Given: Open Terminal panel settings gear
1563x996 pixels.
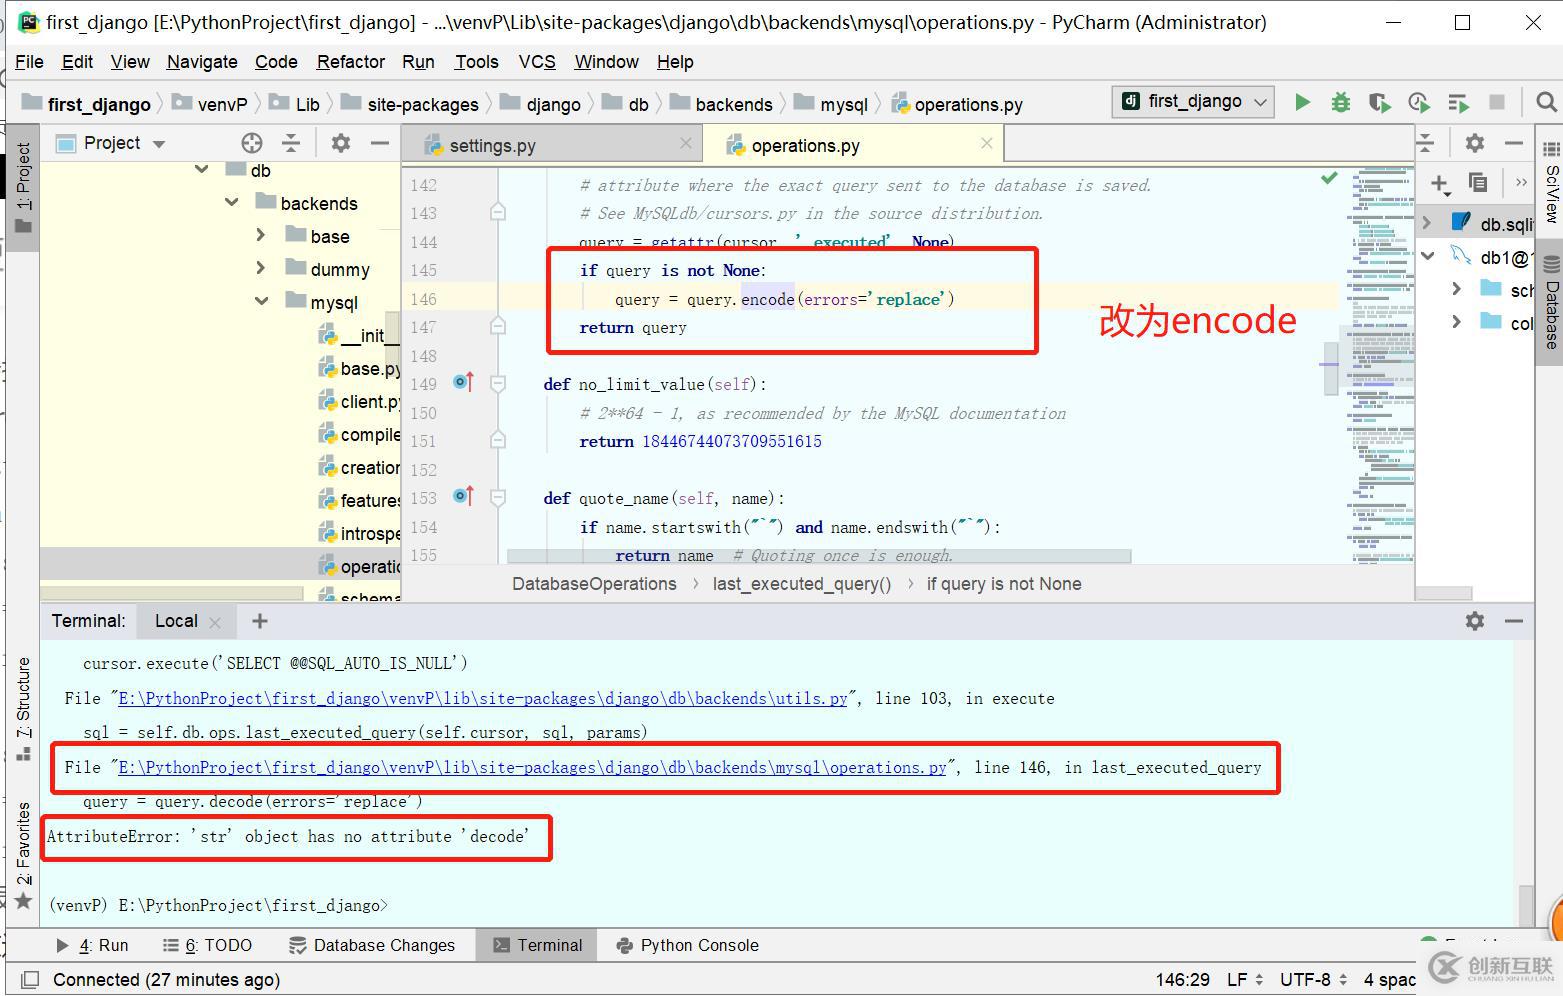Looking at the screenshot, I should 1475,621.
